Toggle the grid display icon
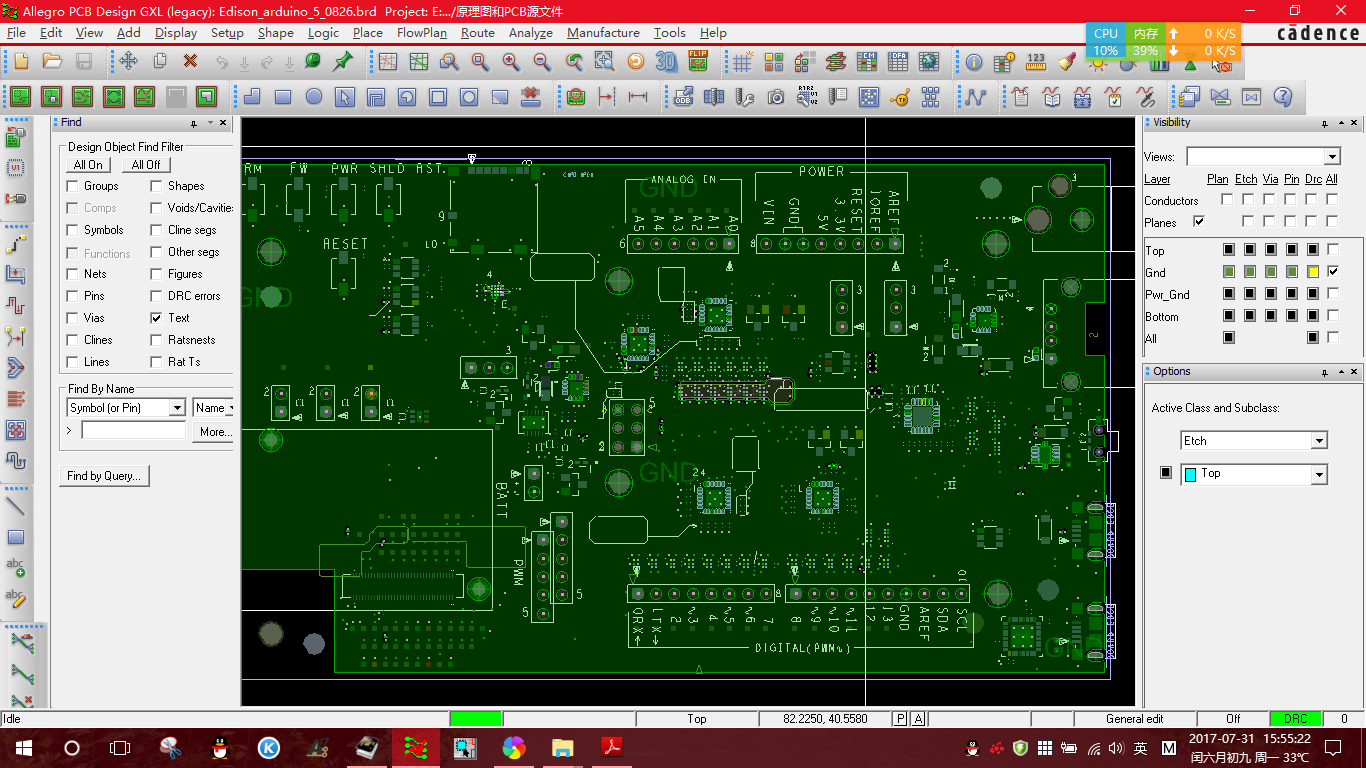This screenshot has width=1366, height=768. click(x=742, y=62)
